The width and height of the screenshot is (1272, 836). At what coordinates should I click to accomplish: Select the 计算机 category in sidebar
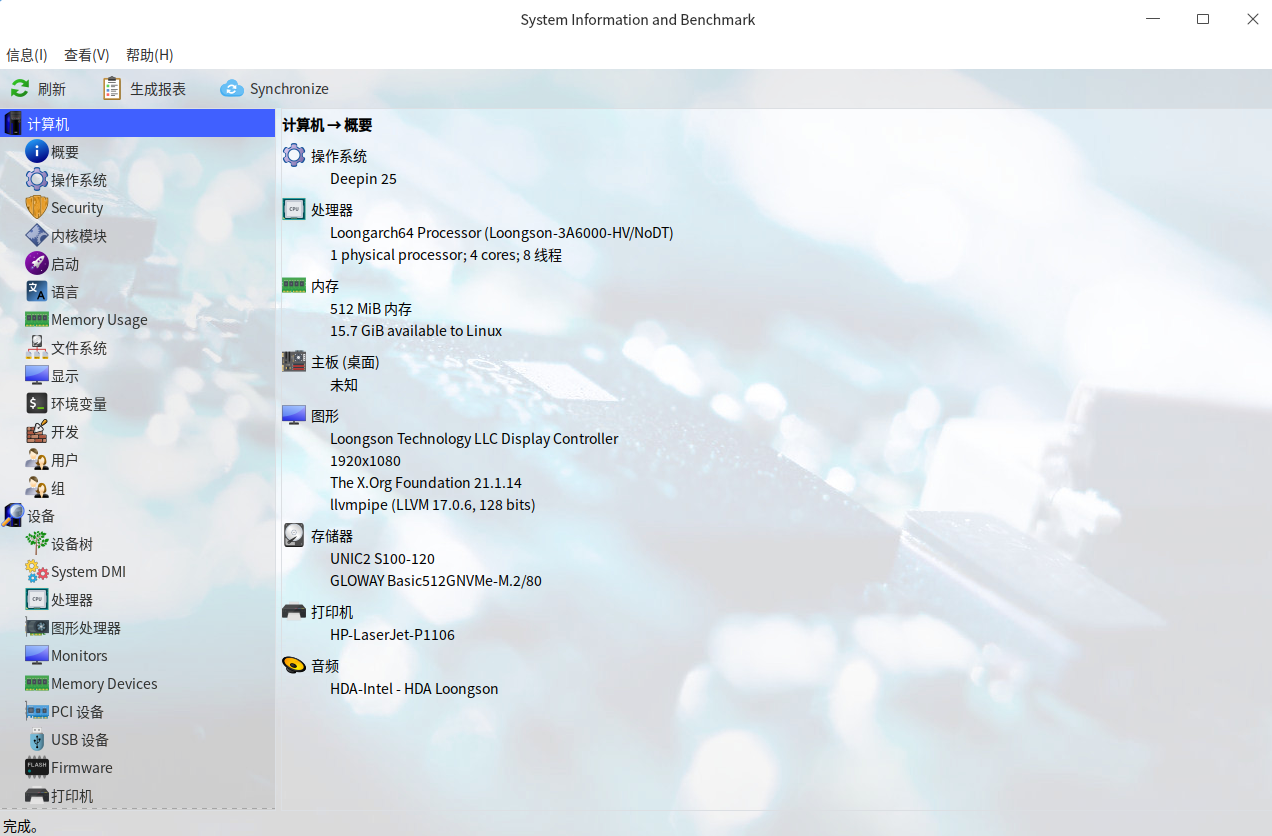point(137,124)
